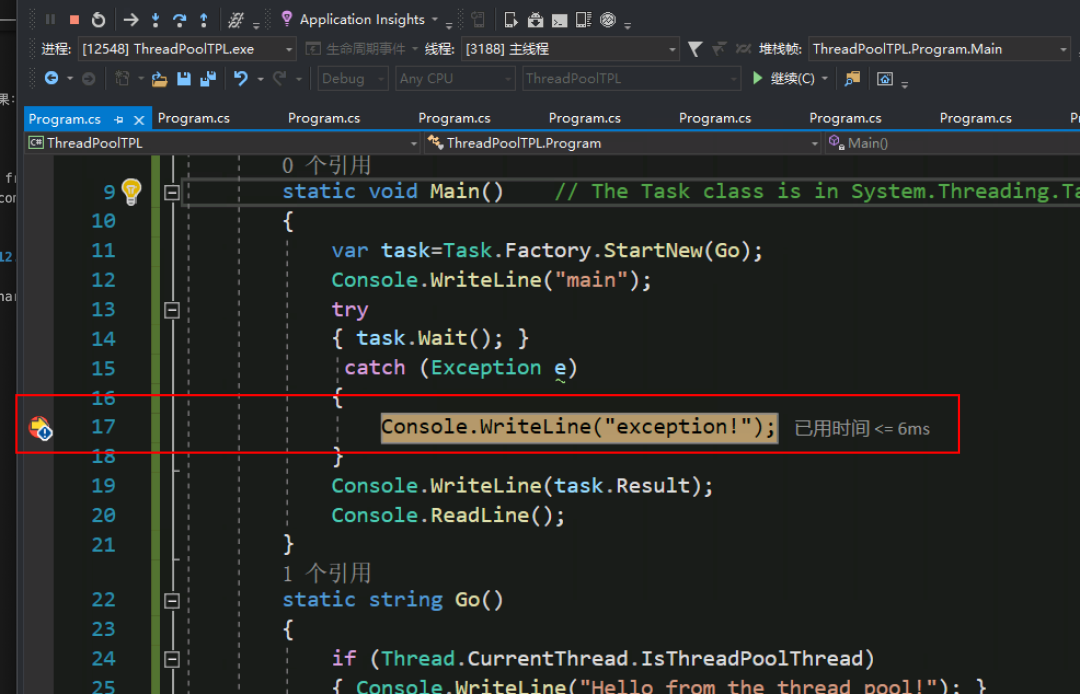This screenshot has height=694, width=1080.
Task: Collapse the try block outline at line 13
Action: pos(172,311)
